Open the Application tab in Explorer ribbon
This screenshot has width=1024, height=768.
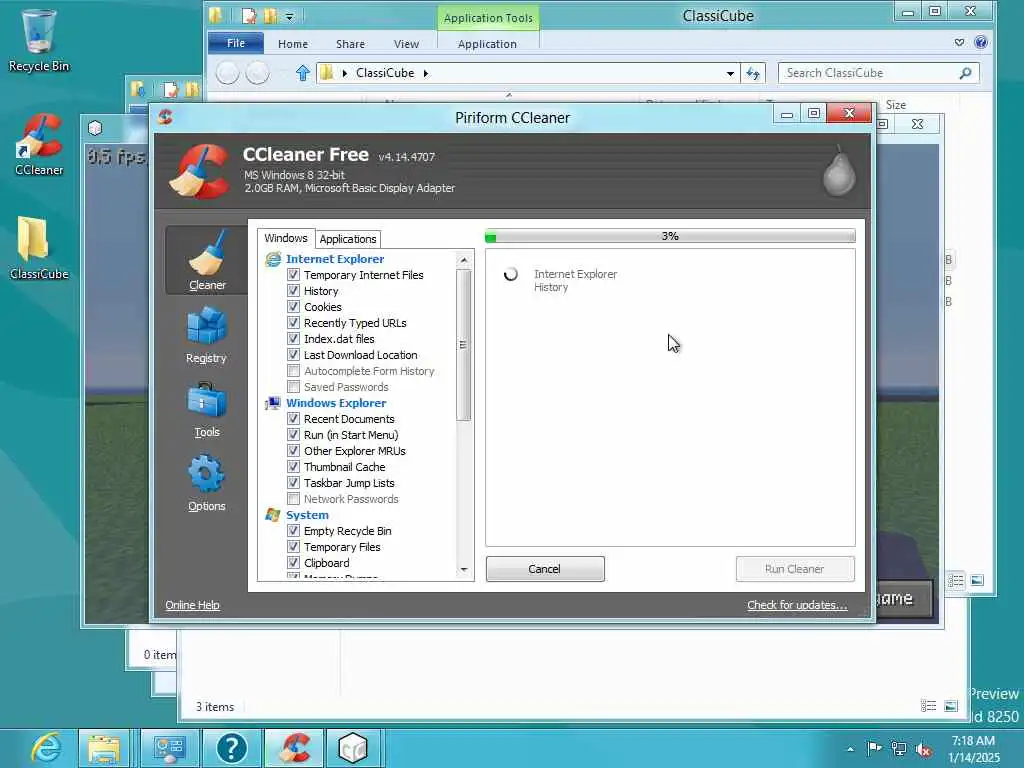tap(487, 44)
